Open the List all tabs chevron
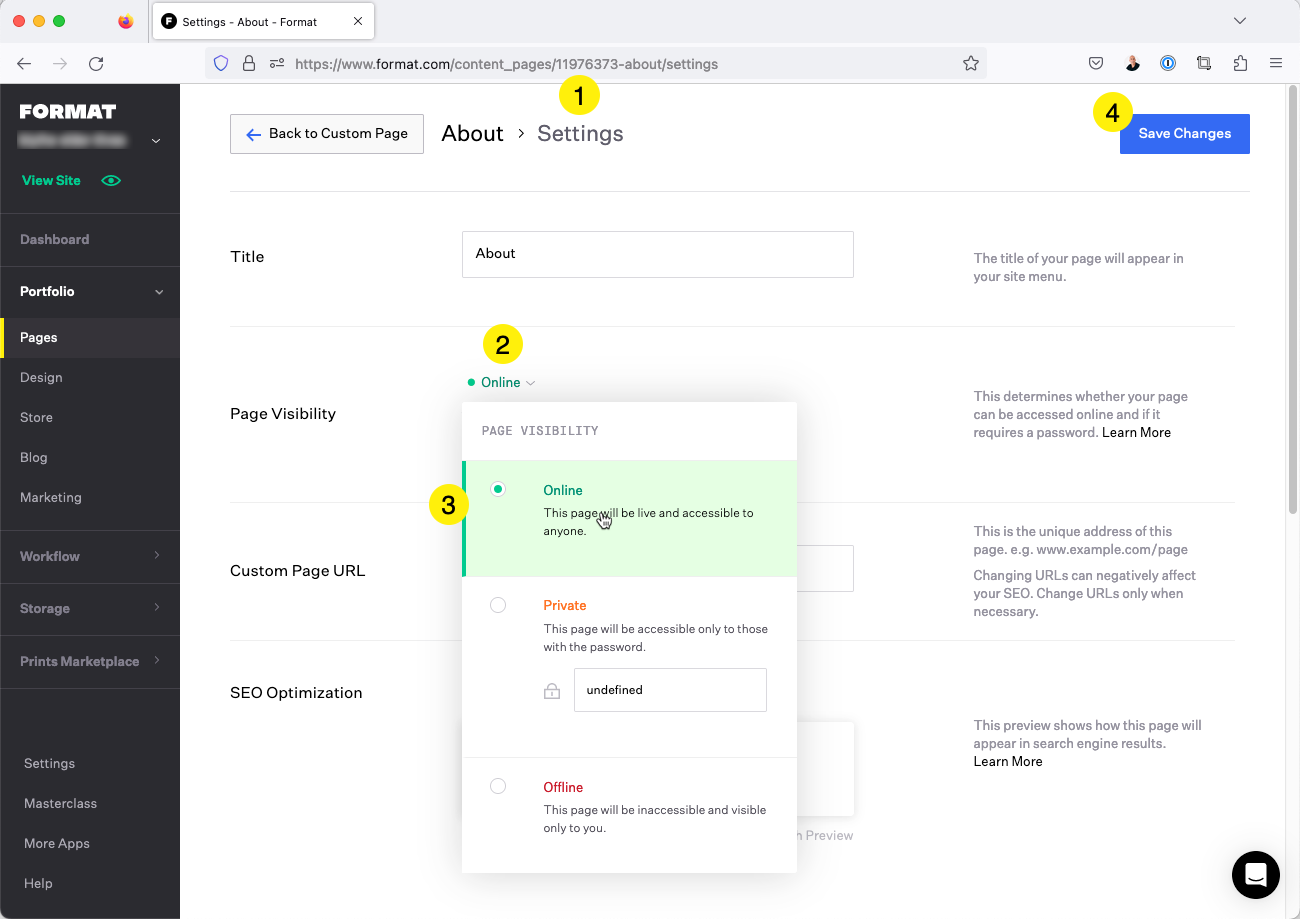 point(1240,21)
